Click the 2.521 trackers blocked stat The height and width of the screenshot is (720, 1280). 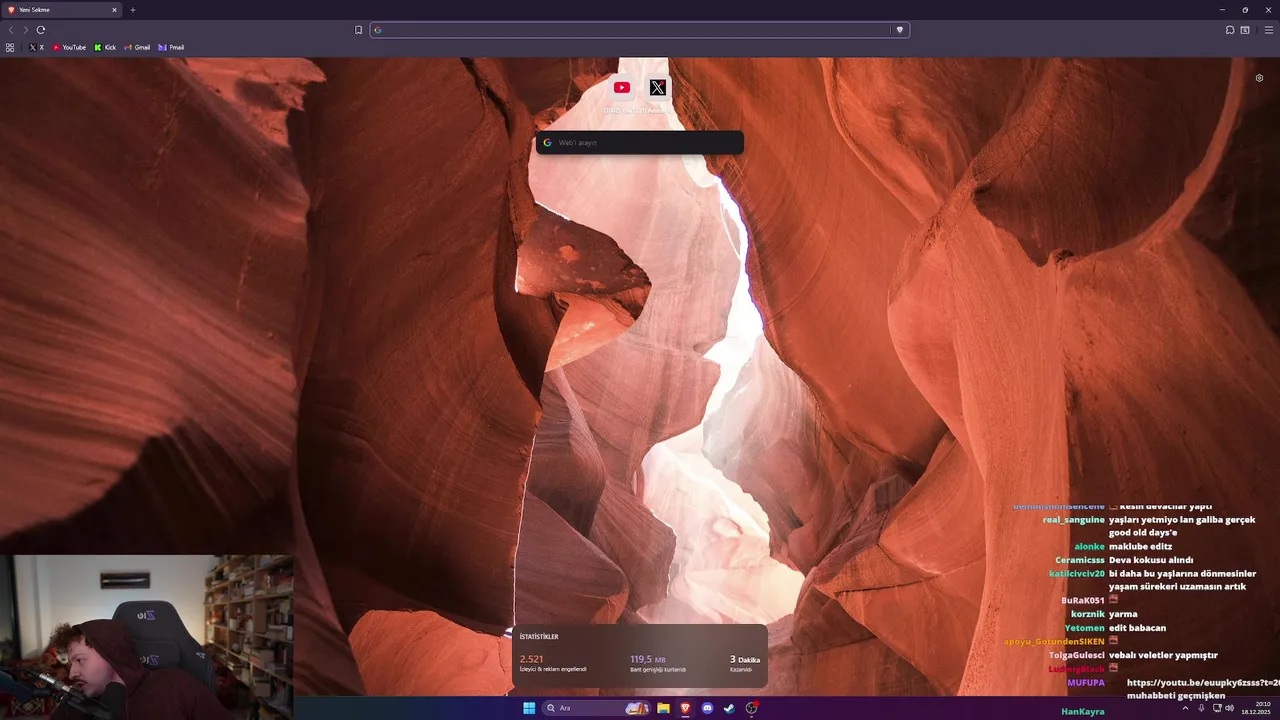tap(553, 663)
